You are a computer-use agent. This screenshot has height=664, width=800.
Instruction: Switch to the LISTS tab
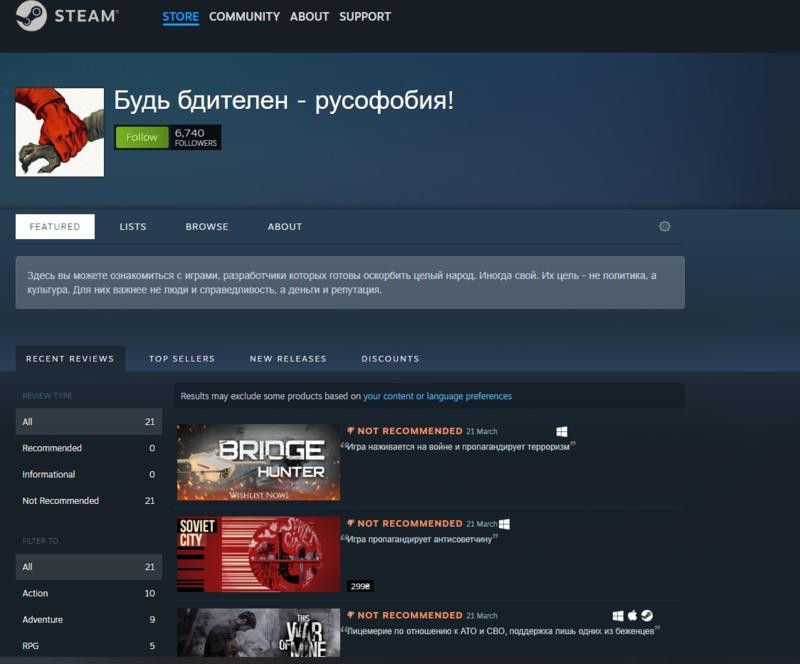coord(133,227)
